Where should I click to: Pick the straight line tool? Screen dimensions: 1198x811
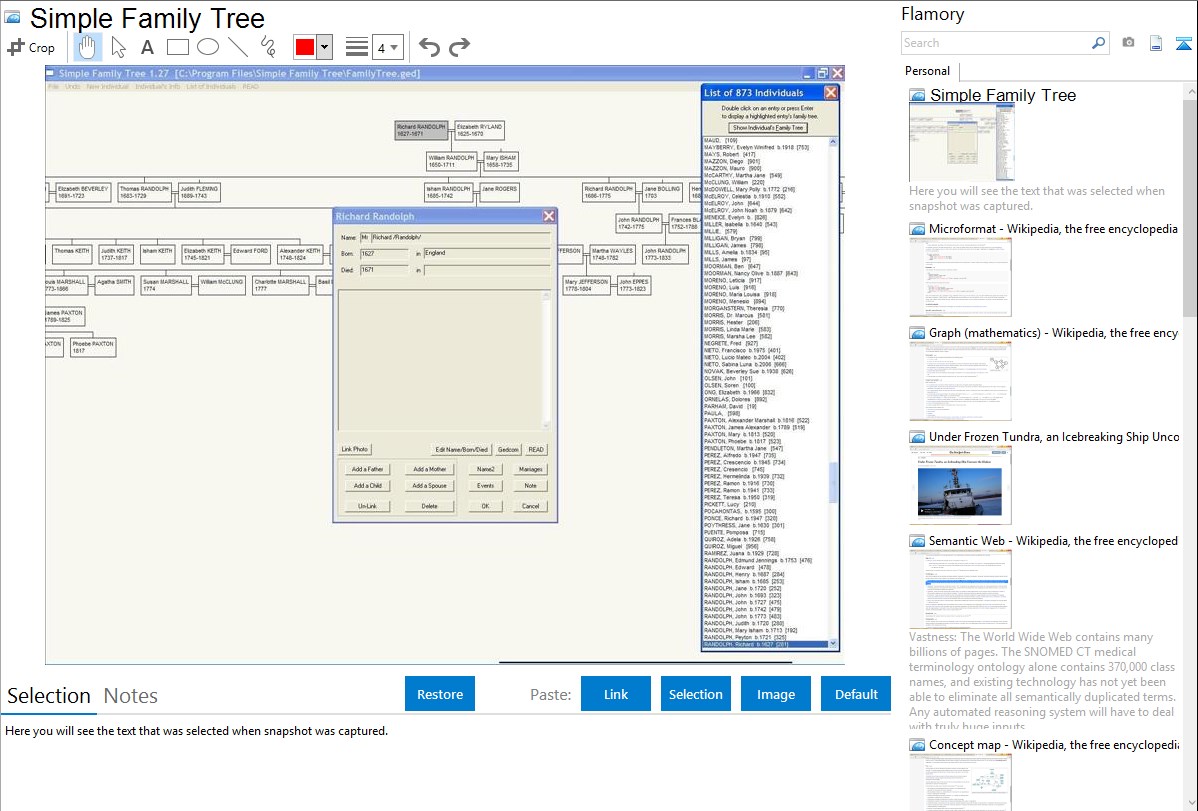pos(238,47)
